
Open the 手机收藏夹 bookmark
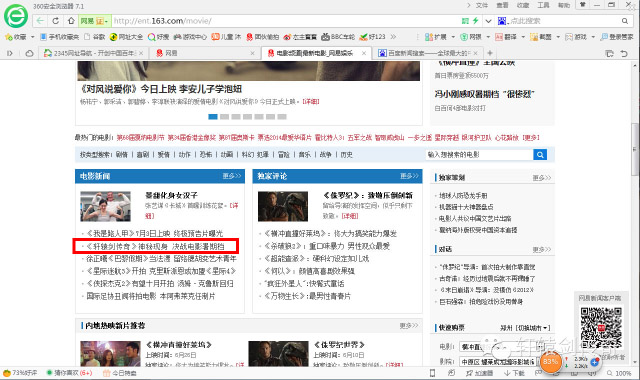coord(60,37)
